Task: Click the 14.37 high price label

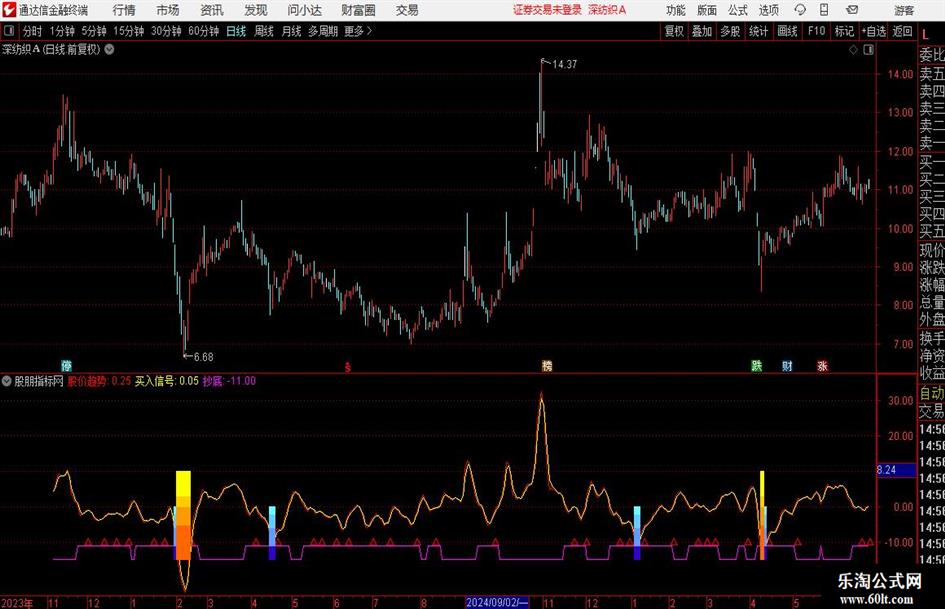Action: click(564, 64)
